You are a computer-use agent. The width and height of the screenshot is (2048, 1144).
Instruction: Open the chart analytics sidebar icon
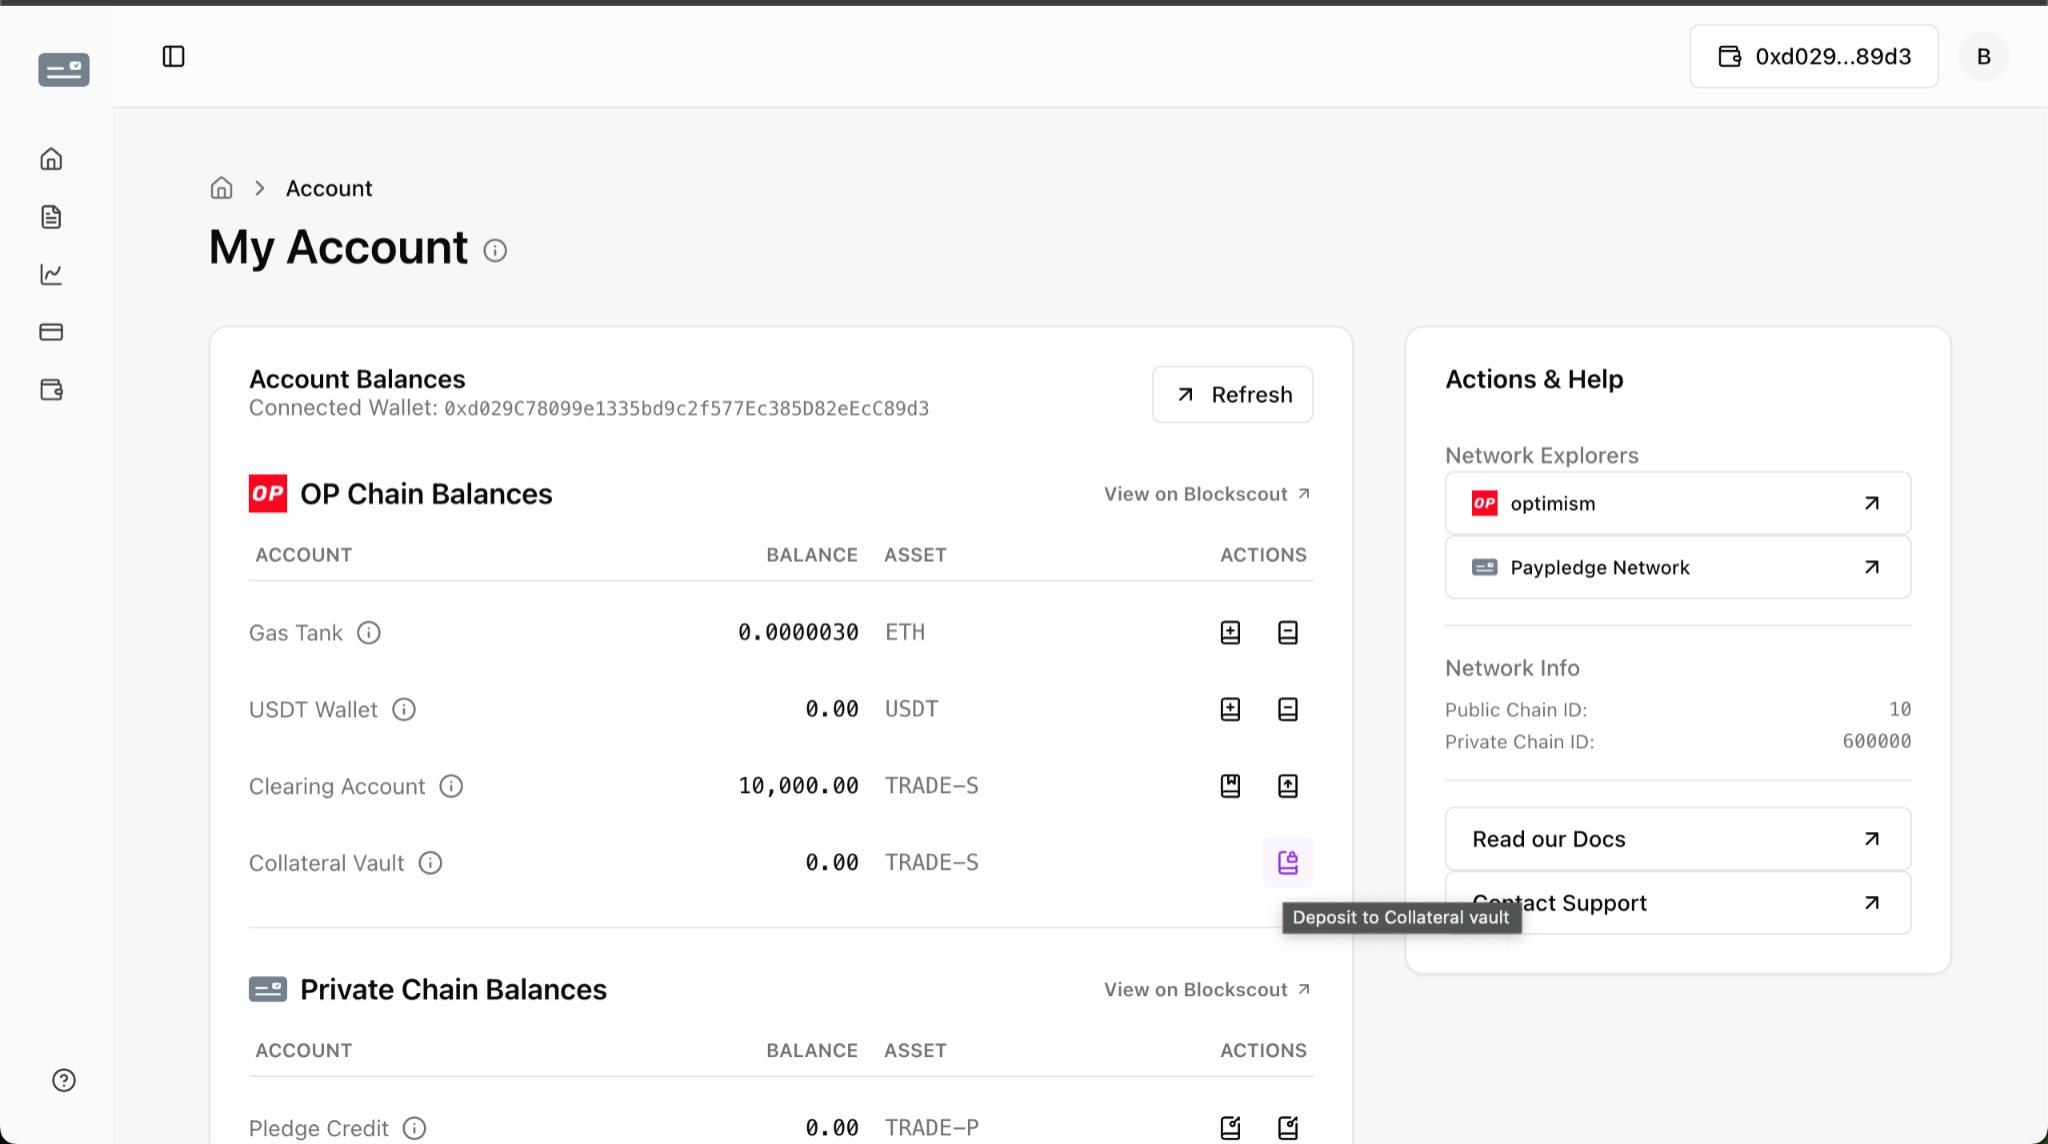point(51,274)
